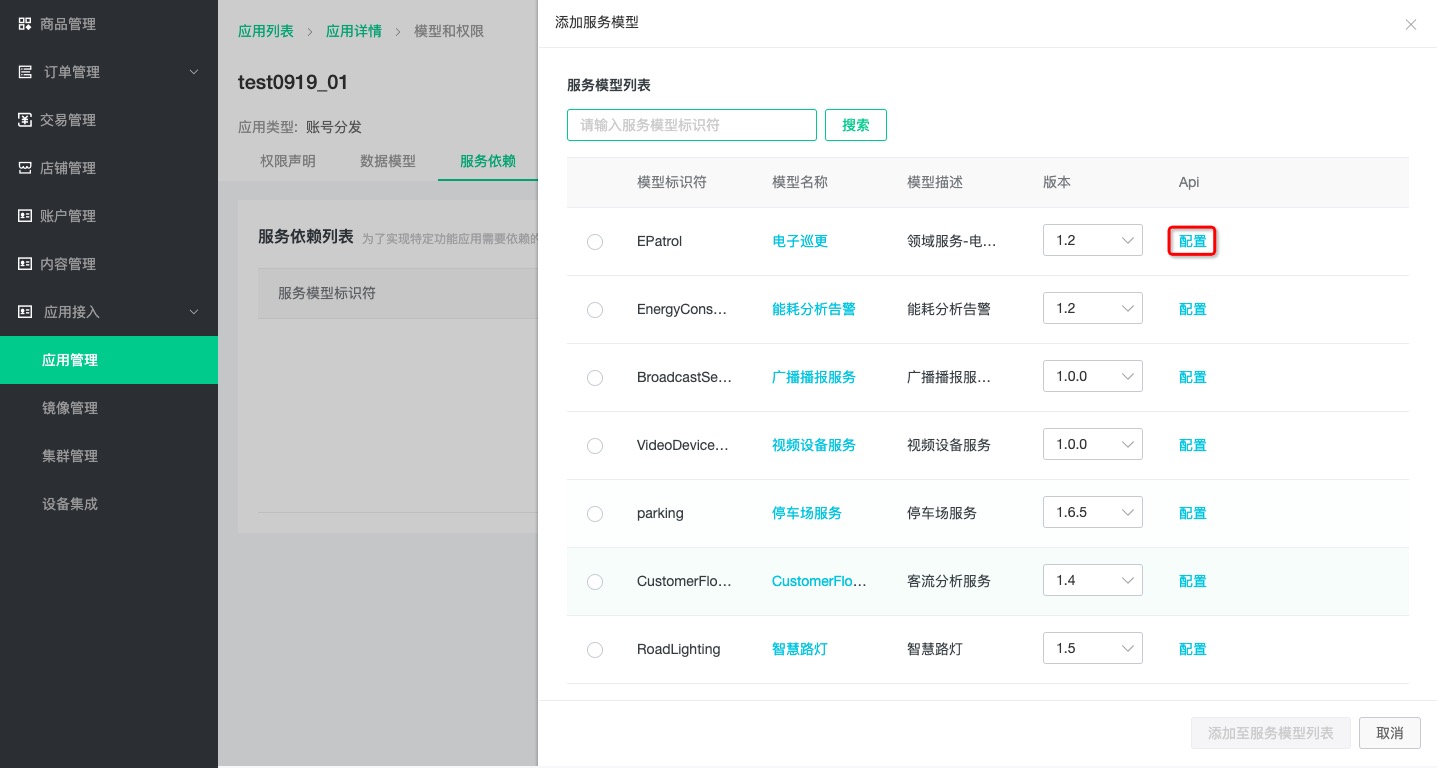
Task: Click 配置 link for BroadcastSe...
Action: (1193, 377)
